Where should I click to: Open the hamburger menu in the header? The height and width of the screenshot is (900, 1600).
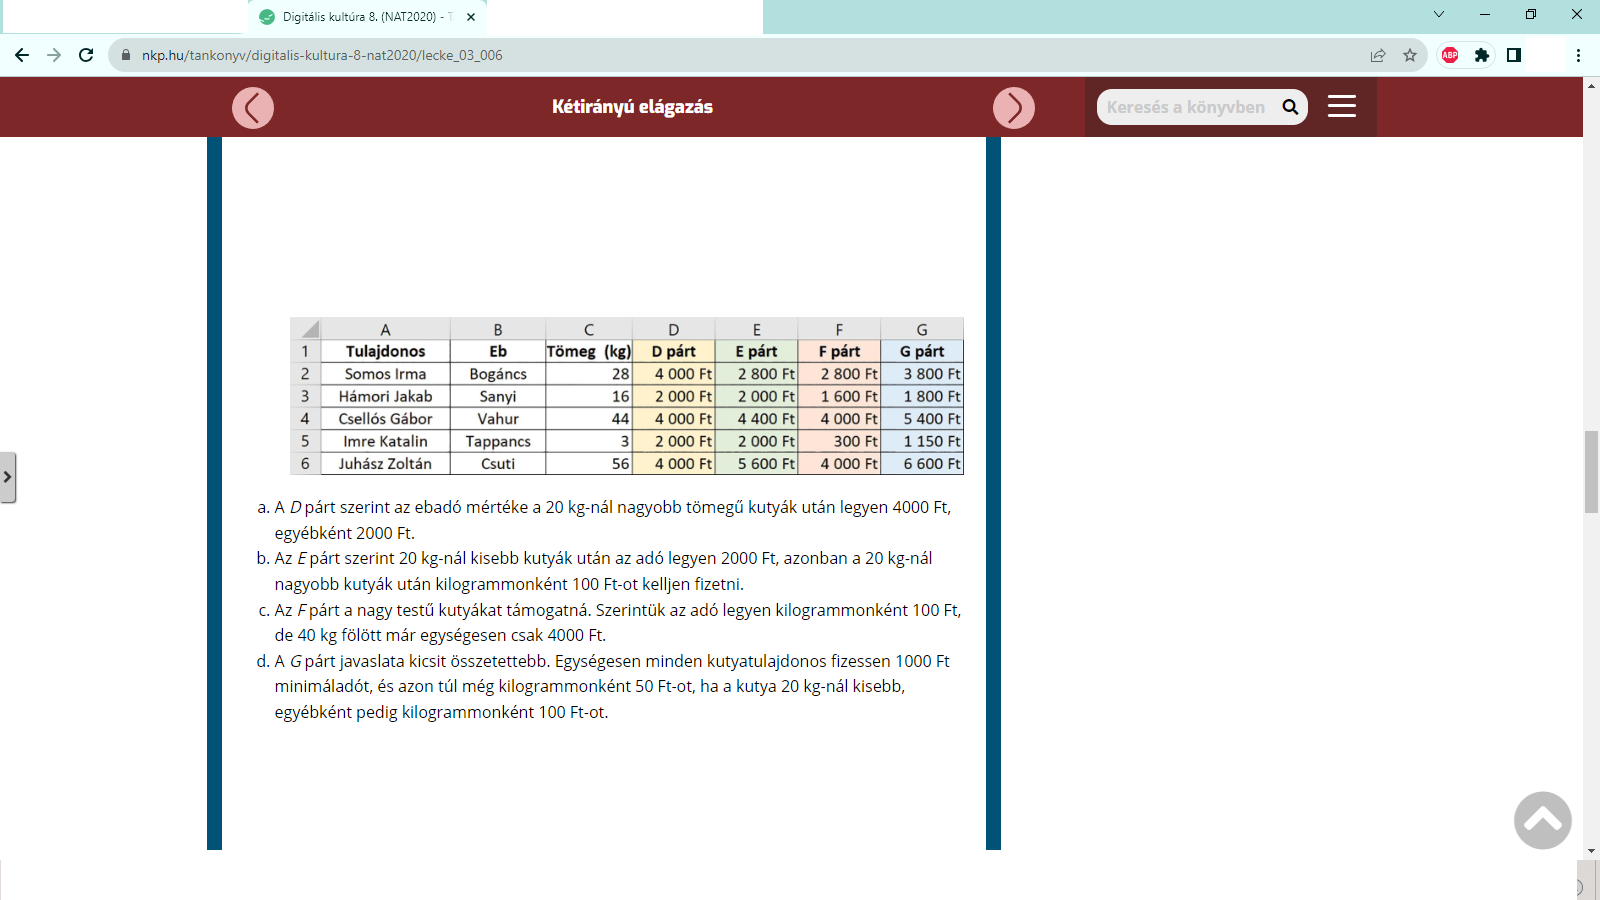tap(1341, 107)
